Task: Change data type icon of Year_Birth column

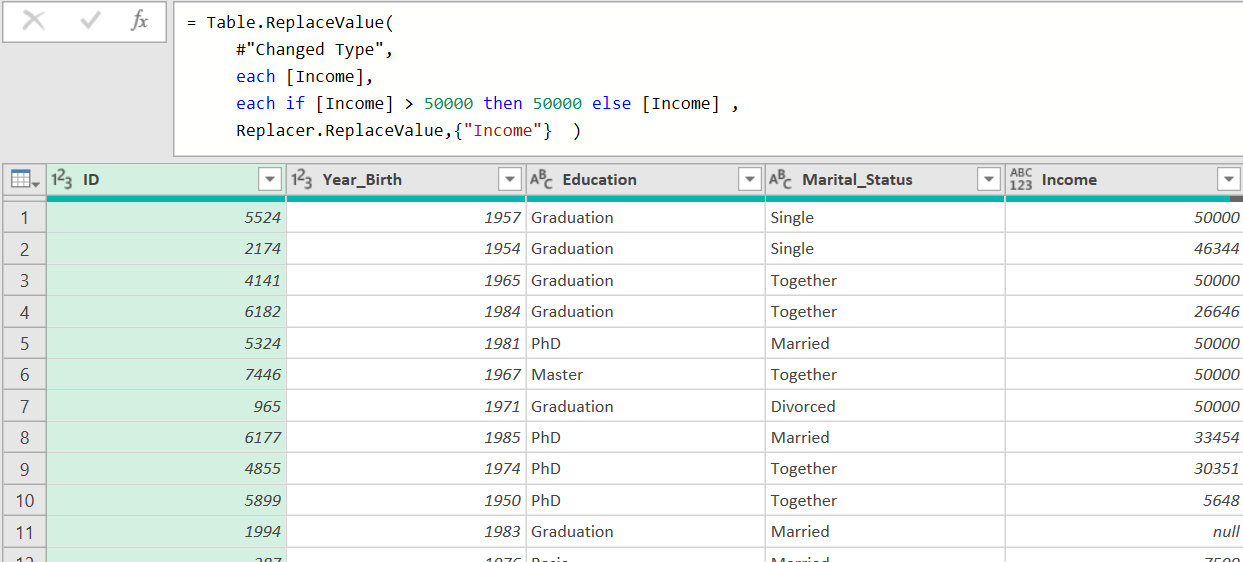Action: coord(302,180)
